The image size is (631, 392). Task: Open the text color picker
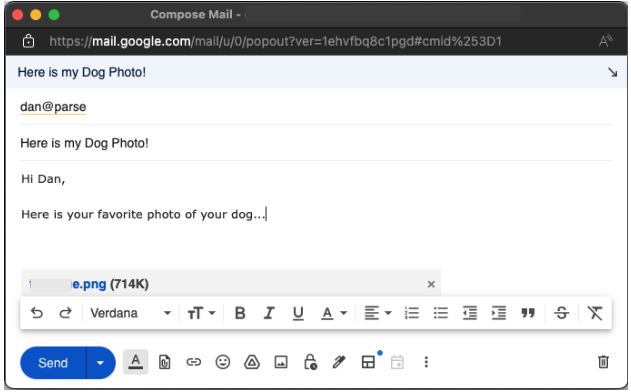coord(334,313)
